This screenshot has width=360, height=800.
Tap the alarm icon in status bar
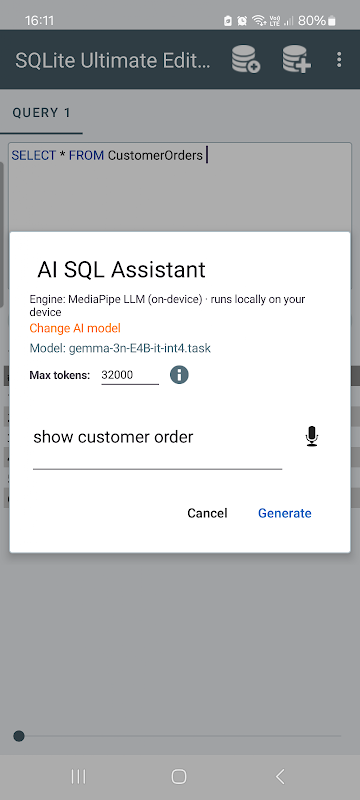click(x=242, y=21)
